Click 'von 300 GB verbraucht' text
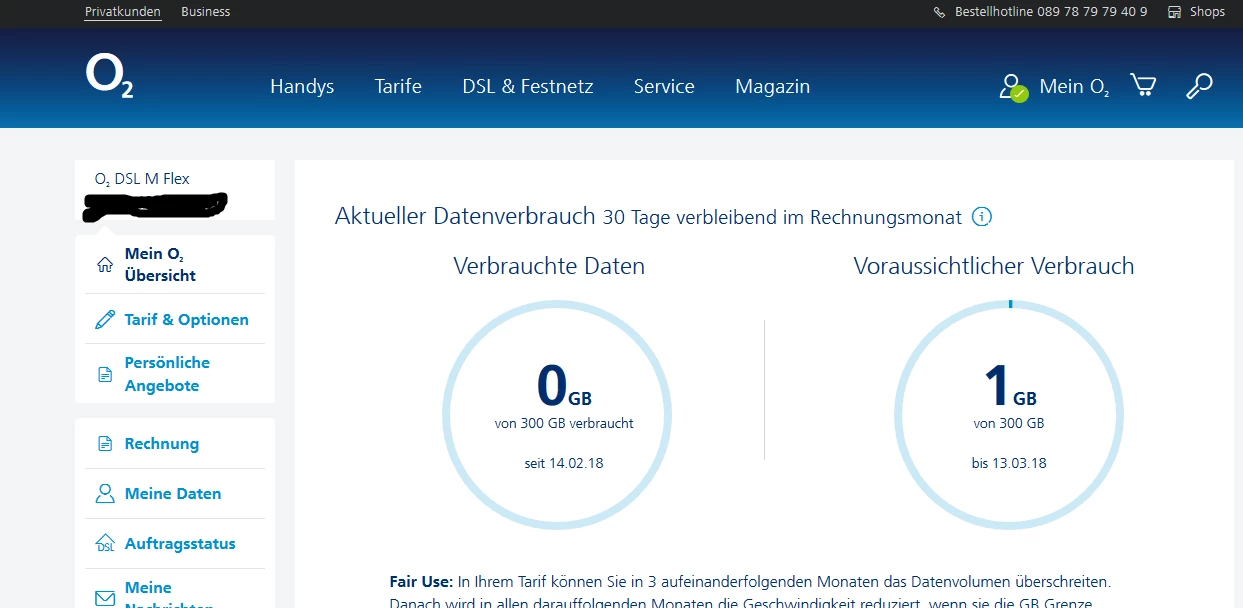The width and height of the screenshot is (1243, 608). [x=564, y=423]
